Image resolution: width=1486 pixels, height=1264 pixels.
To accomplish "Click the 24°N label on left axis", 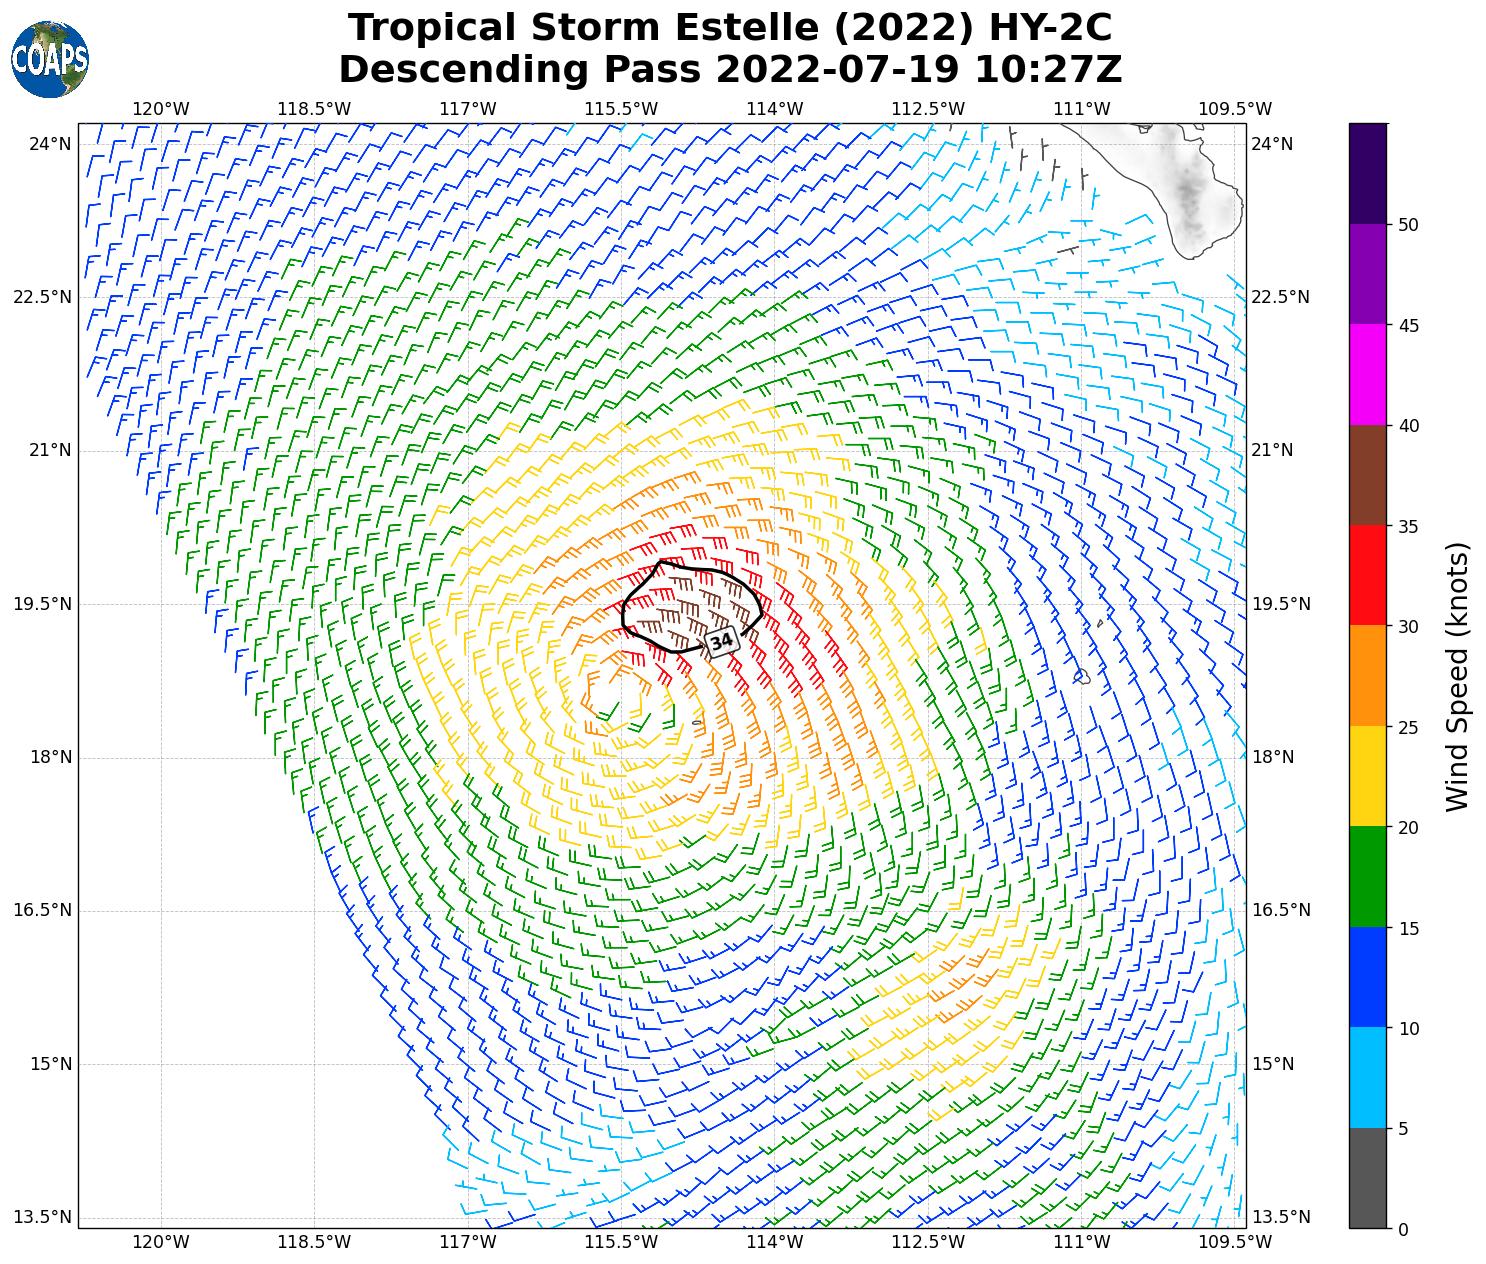I will tap(50, 144).
